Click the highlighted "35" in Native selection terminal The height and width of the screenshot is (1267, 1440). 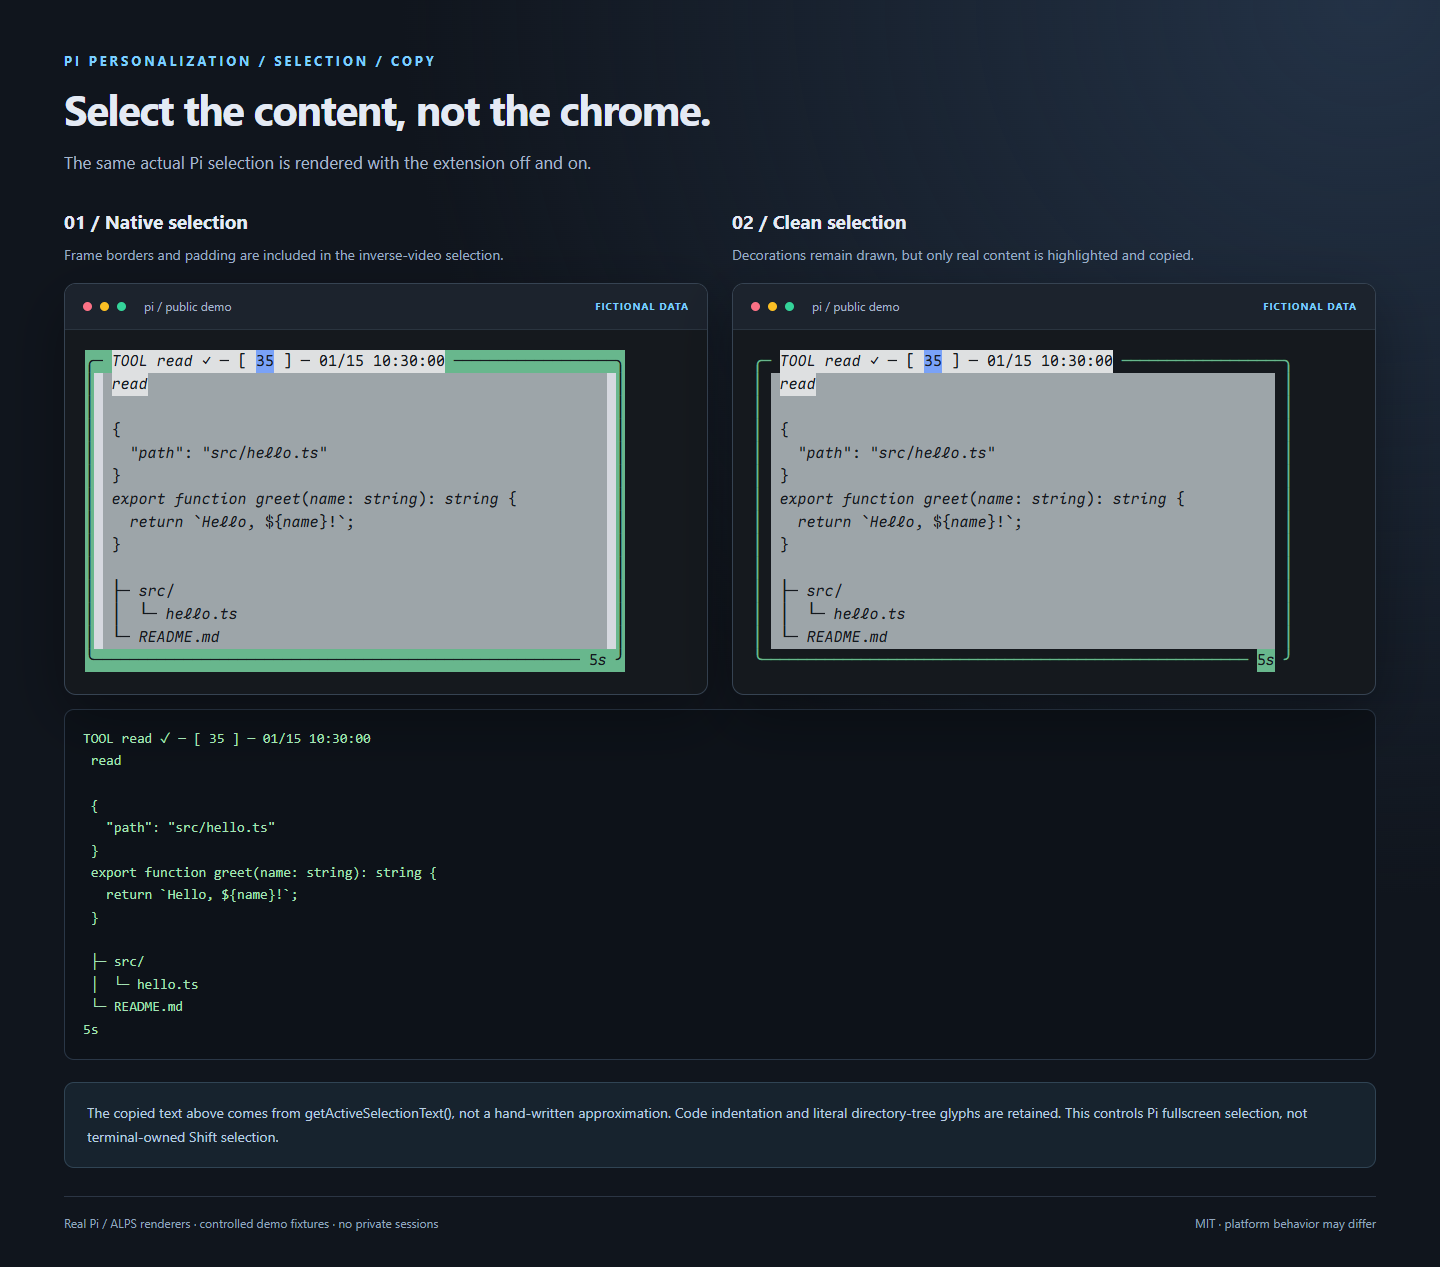click(265, 361)
